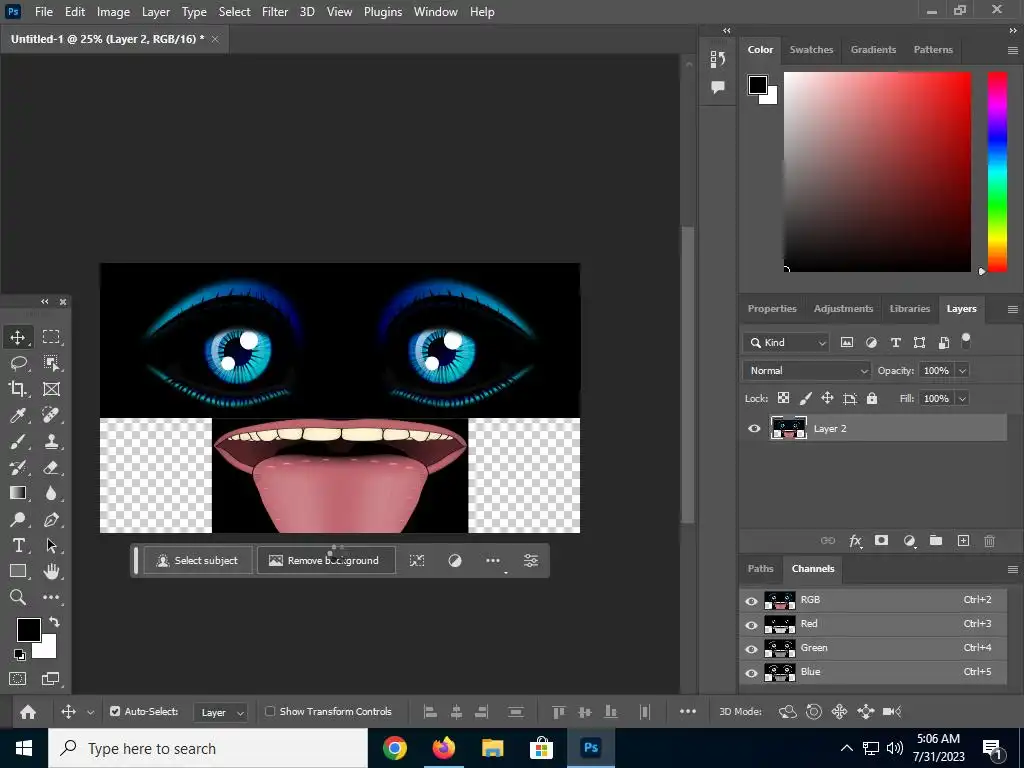The image size is (1024, 768).
Task: Toggle Green channel visibility
Action: pos(752,649)
